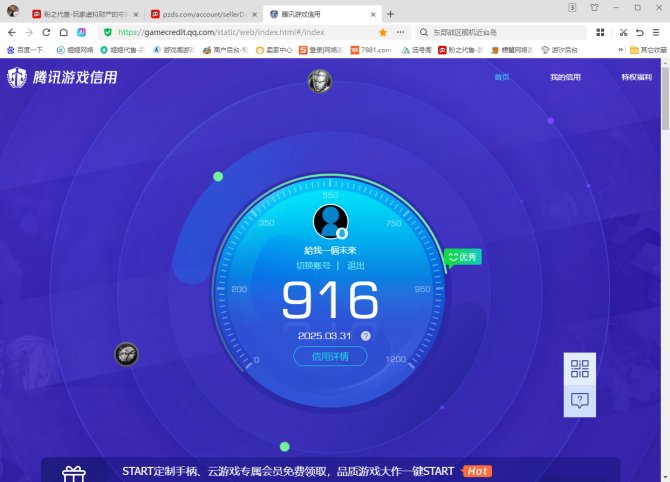This screenshot has height=482, width=670.
Task: Click the forward navigation arrow
Action: tap(29, 32)
